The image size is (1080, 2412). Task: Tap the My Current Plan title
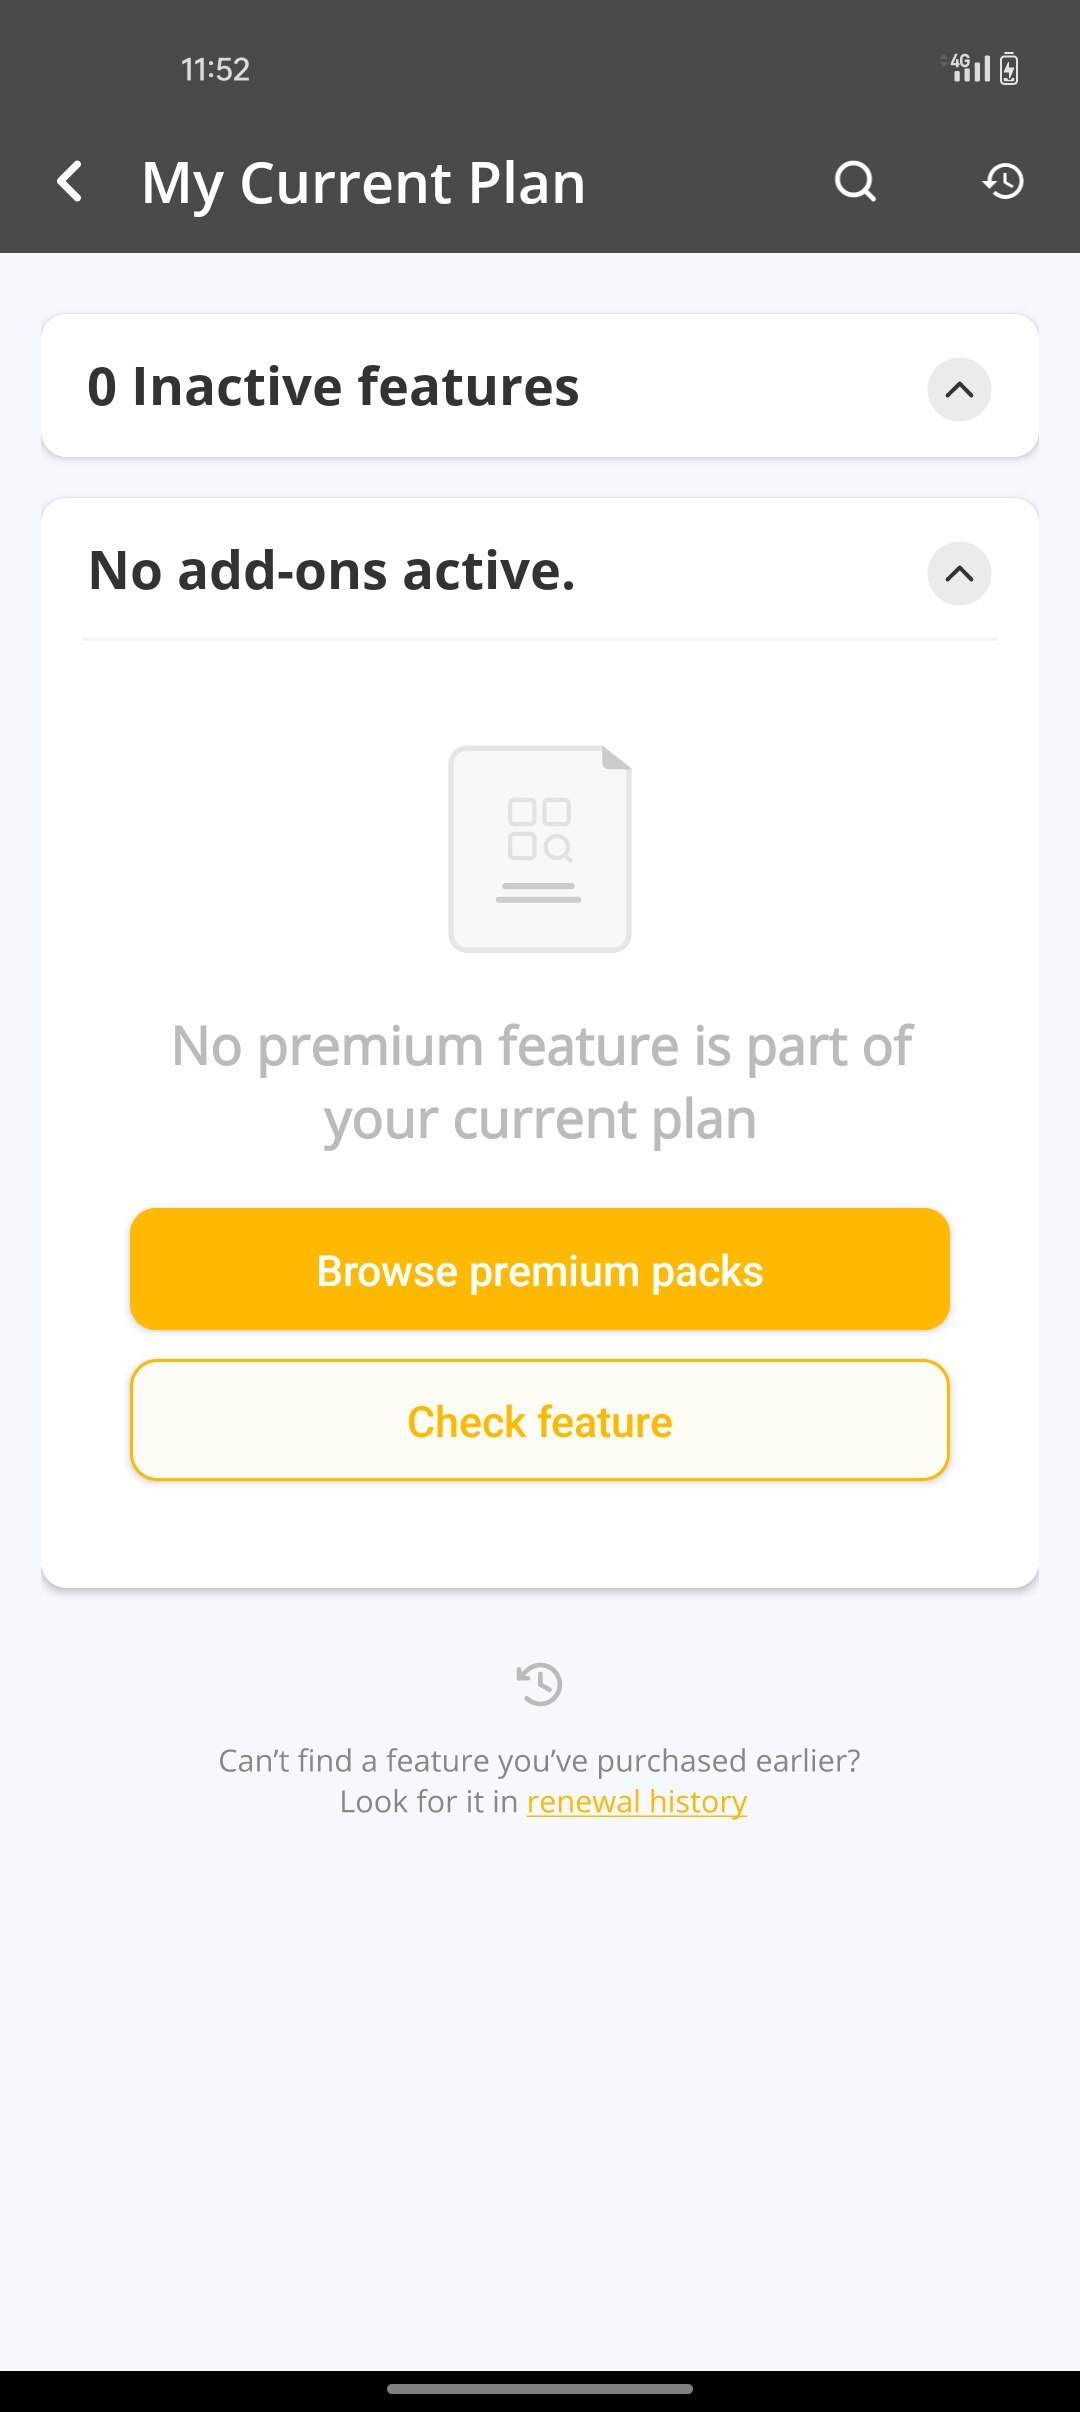(363, 184)
